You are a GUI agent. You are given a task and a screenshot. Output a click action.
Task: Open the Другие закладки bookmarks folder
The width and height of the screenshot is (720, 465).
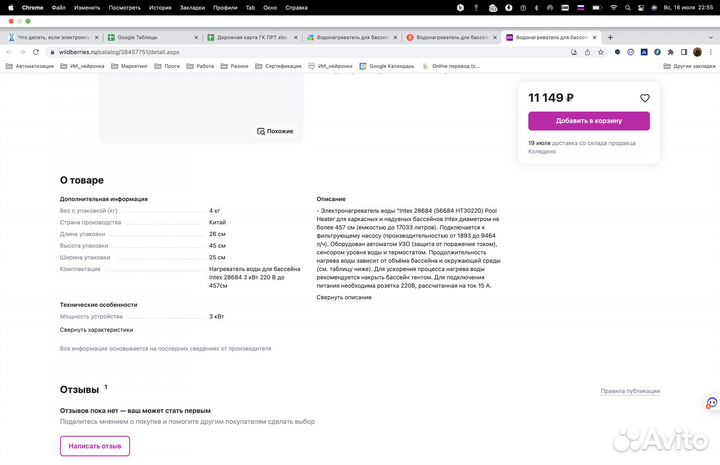pyautogui.click(x=690, y=67)
